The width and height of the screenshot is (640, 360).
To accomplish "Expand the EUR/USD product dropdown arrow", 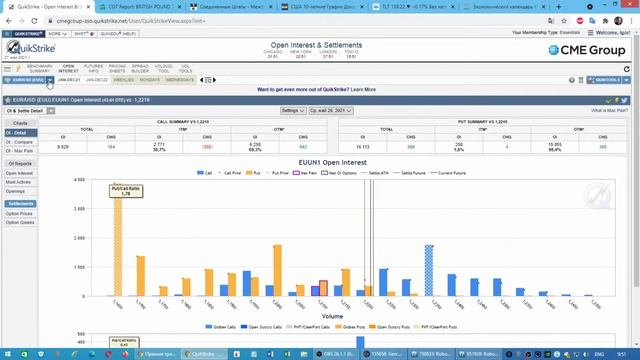I will [50, 80].
